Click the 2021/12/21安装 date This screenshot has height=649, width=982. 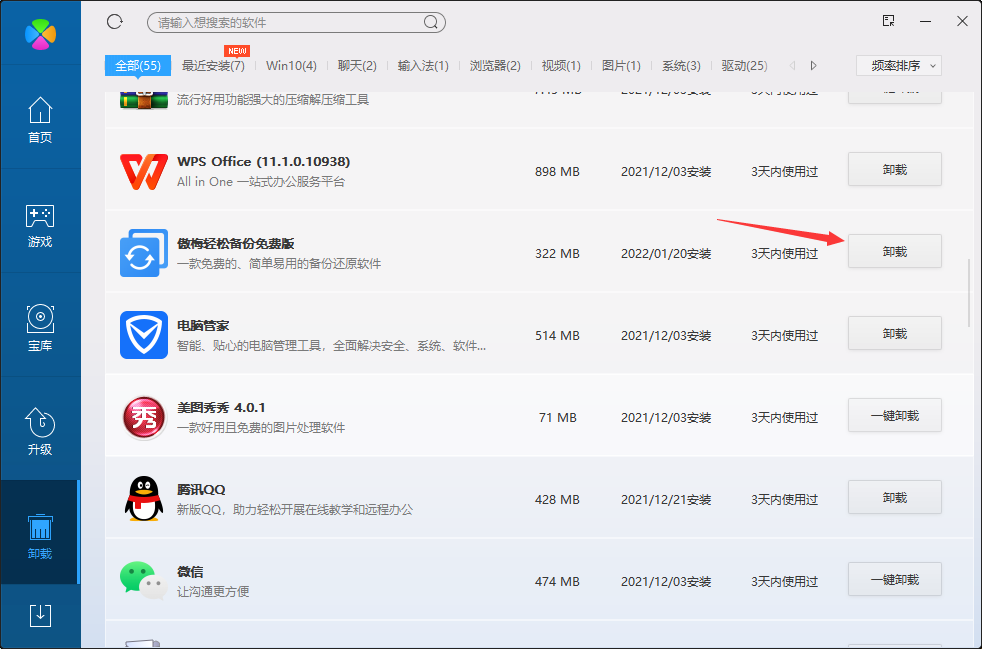666,500
